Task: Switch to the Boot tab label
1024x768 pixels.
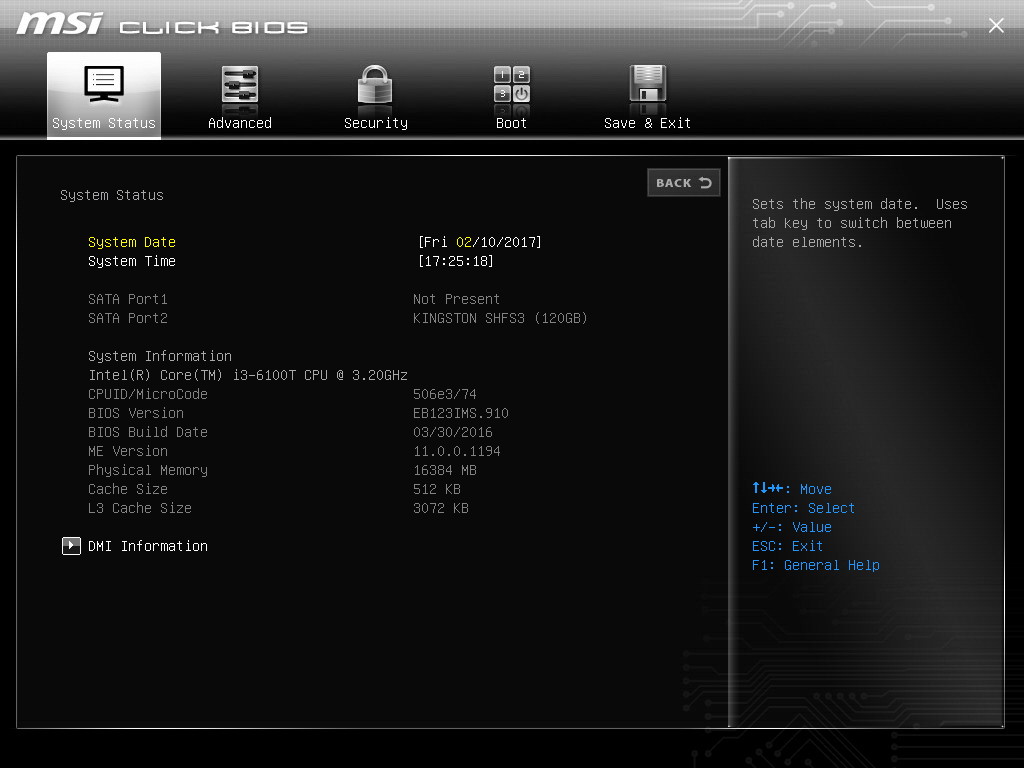Action: [x=511, y=123]
